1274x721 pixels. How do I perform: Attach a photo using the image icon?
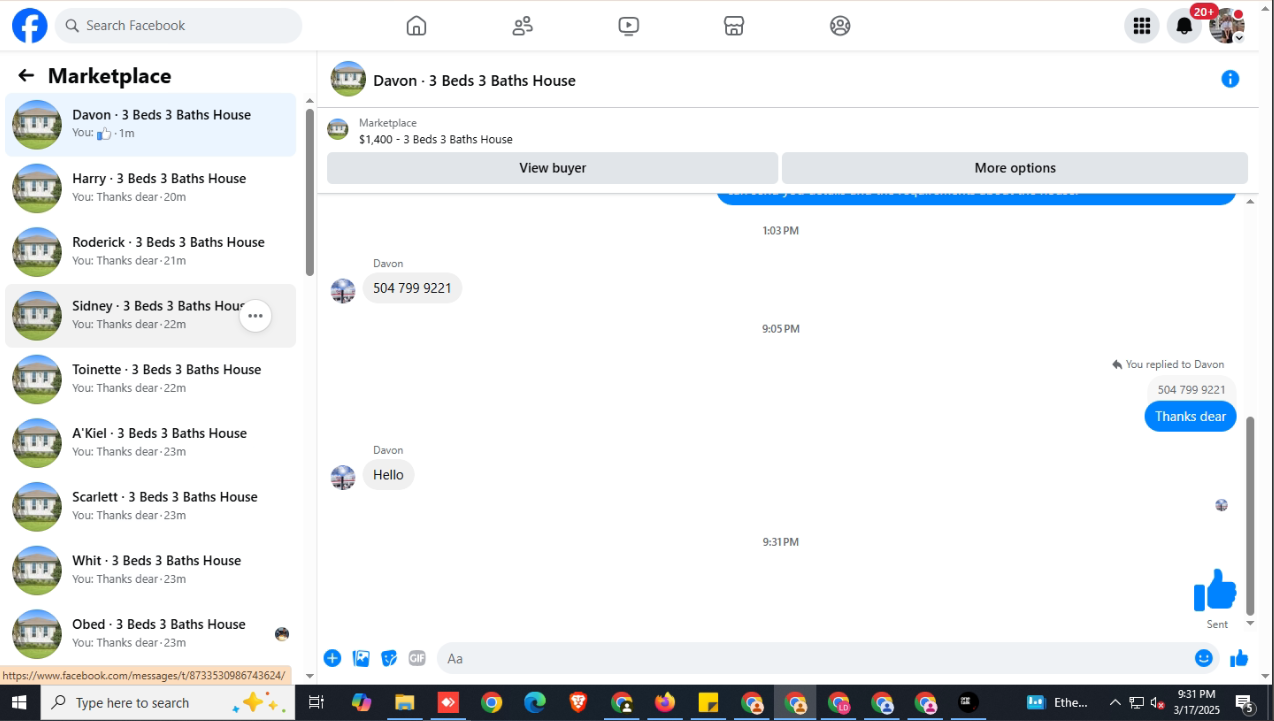pyautogui.click(x=361, y=658)
